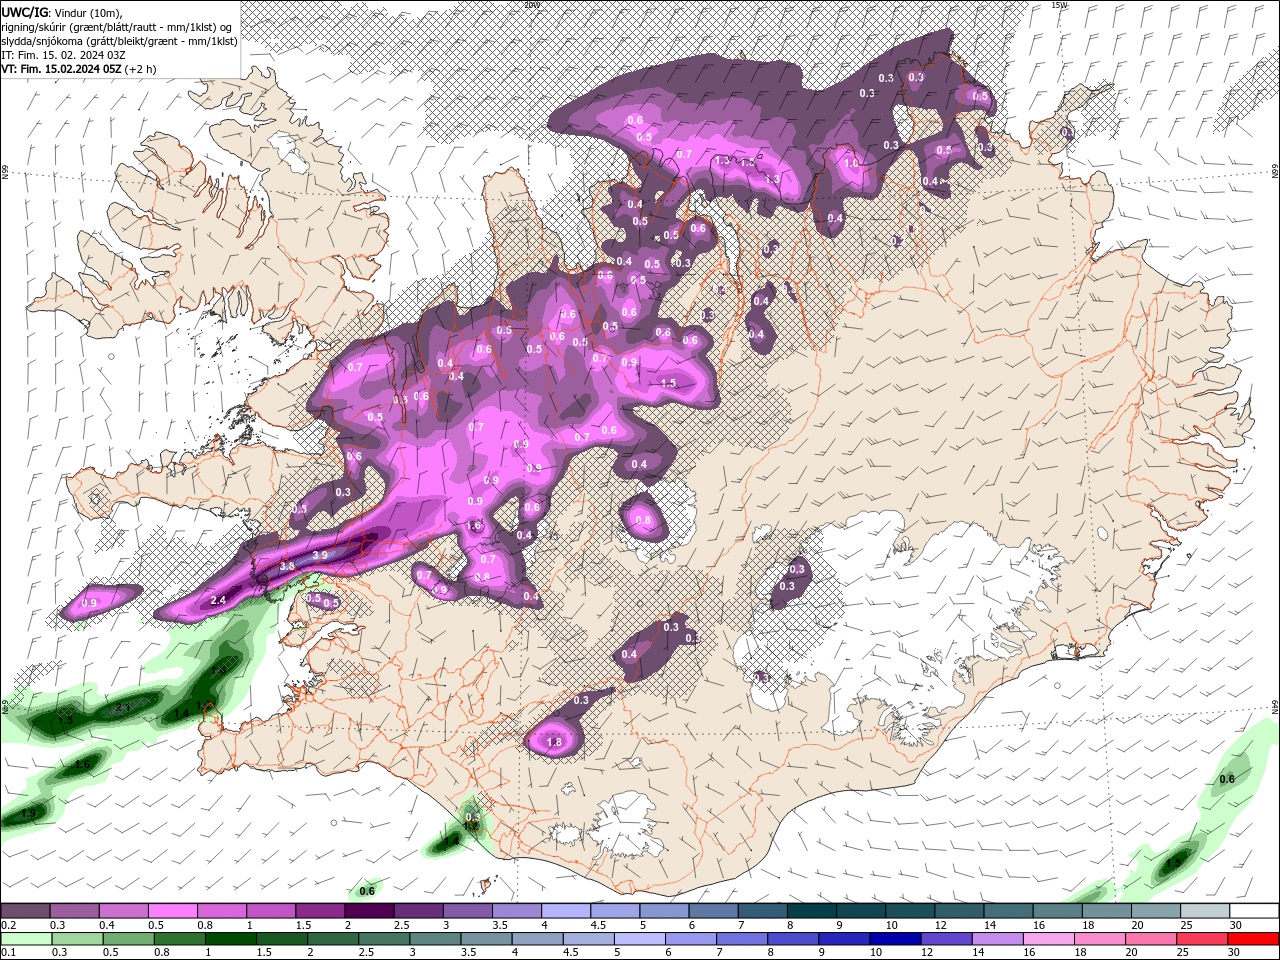Select the bright pink 0.5–0.8 snow legend swatch
The image size is (1280, 960).
(172, 911)
